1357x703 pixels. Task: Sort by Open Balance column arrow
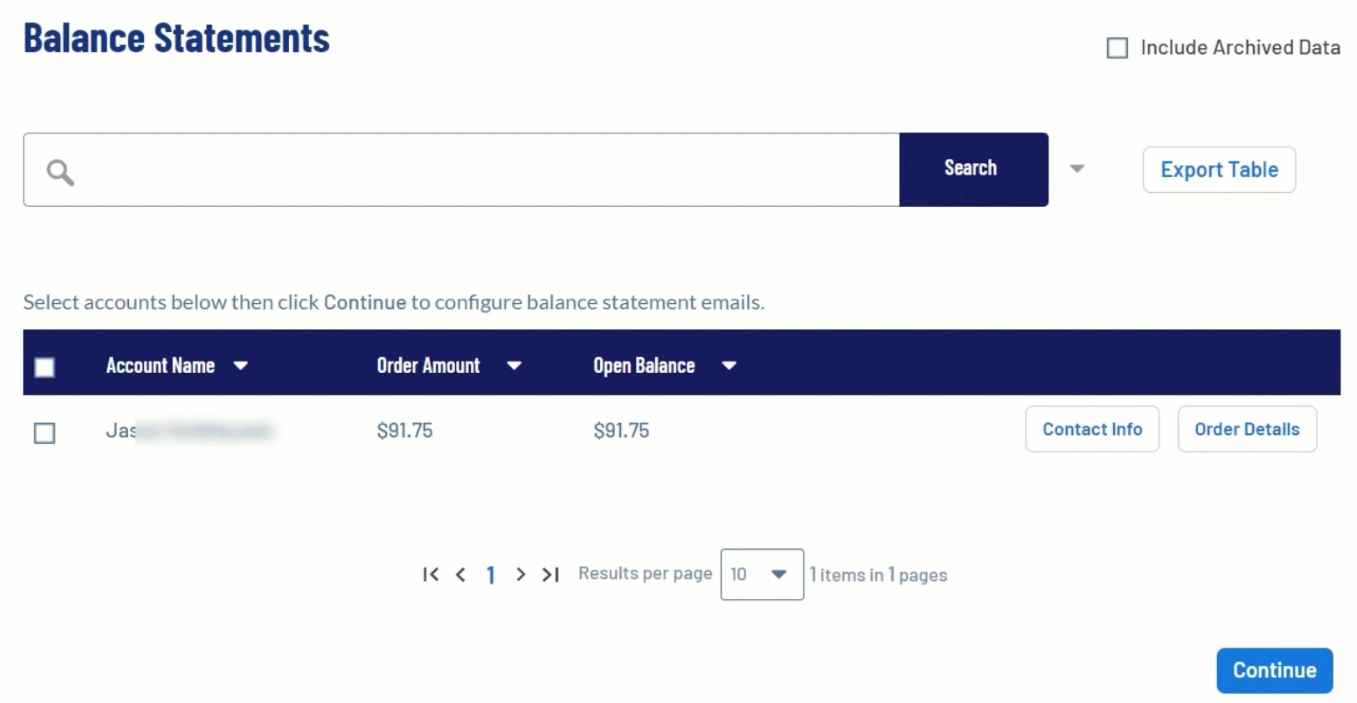[x=729, y=366]
